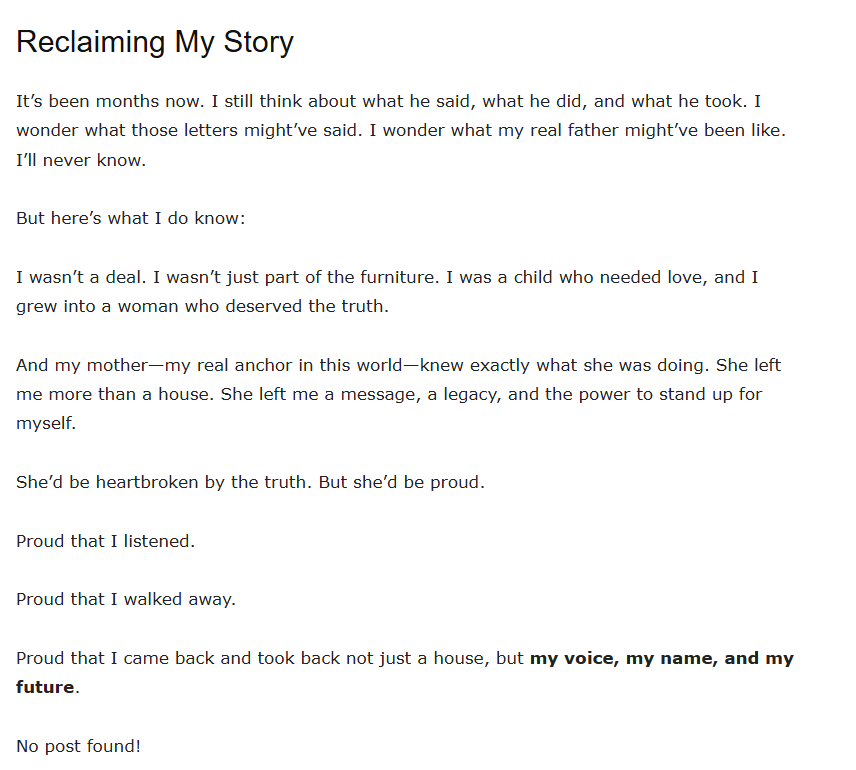856x770 pixels.
Task: Click the bold word "future"
Action: click(45, 688)
